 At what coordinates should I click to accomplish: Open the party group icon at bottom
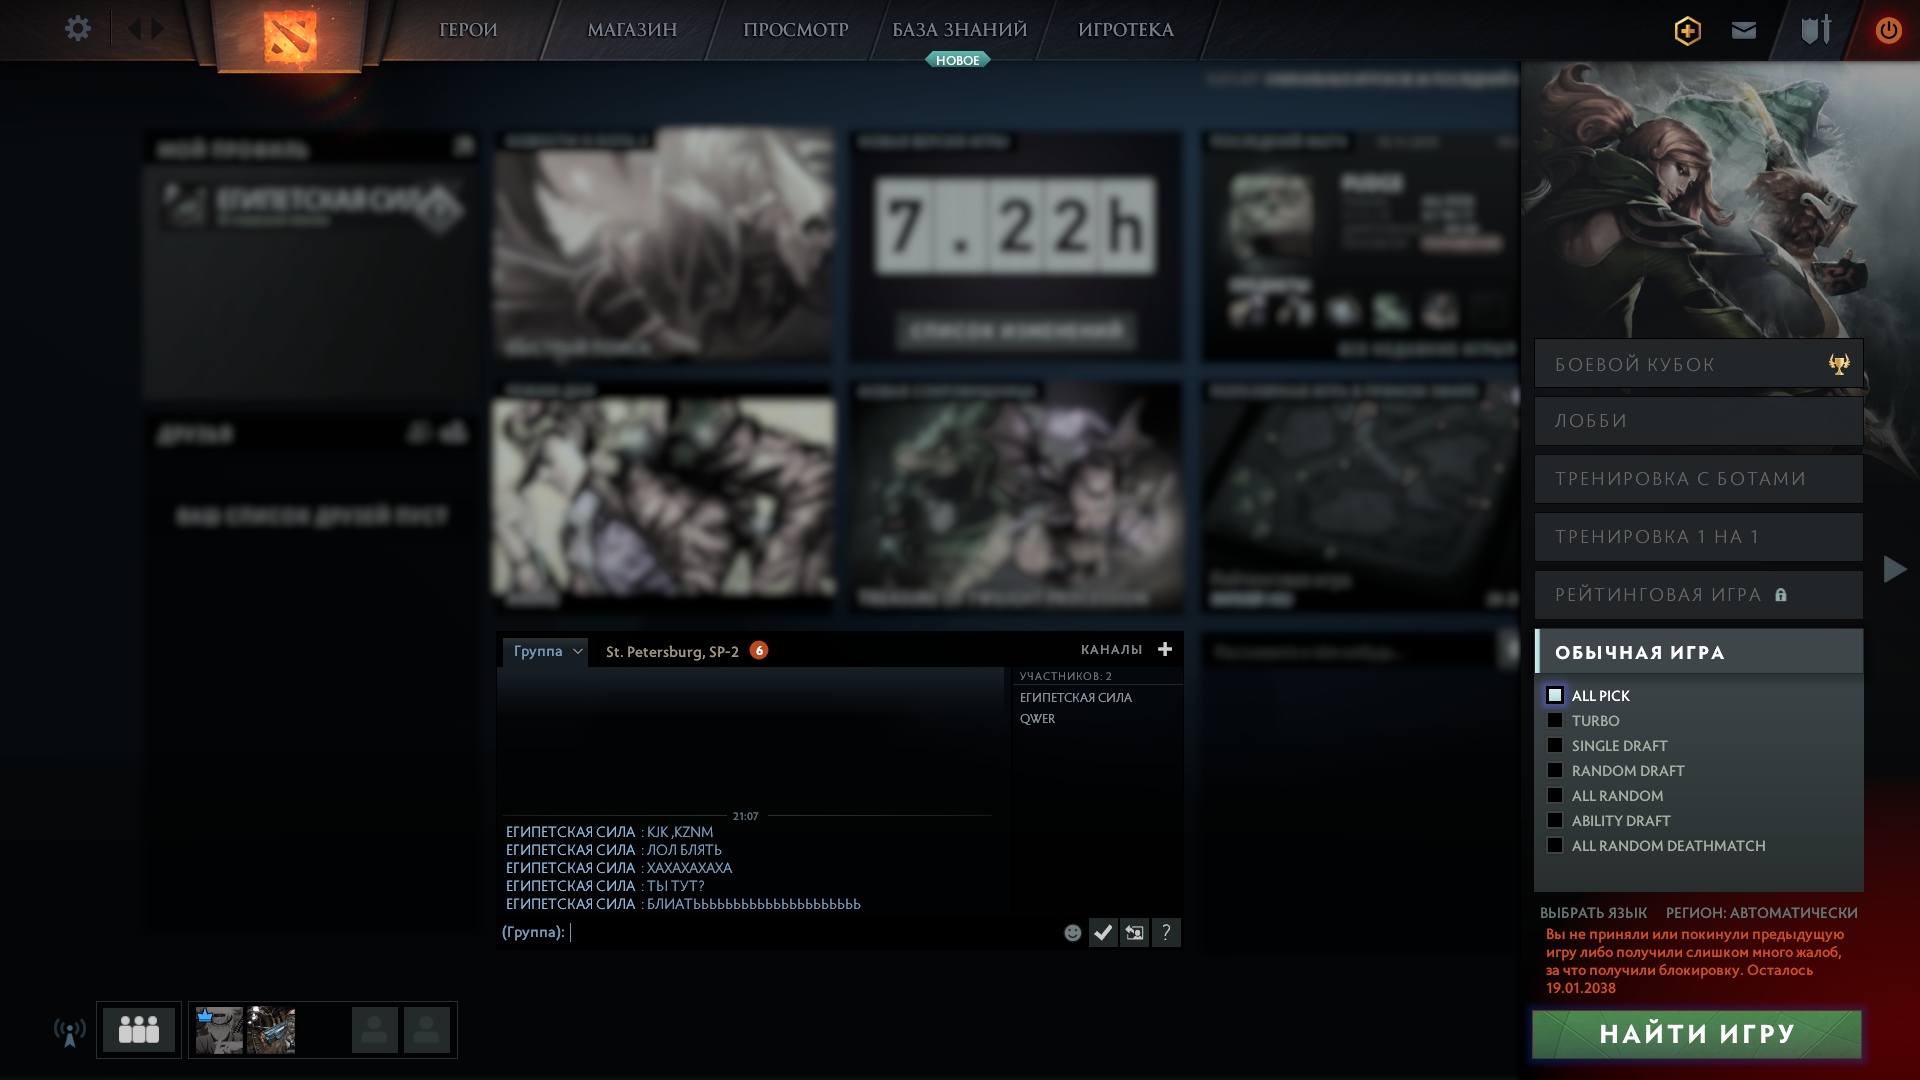[139, 1029]
